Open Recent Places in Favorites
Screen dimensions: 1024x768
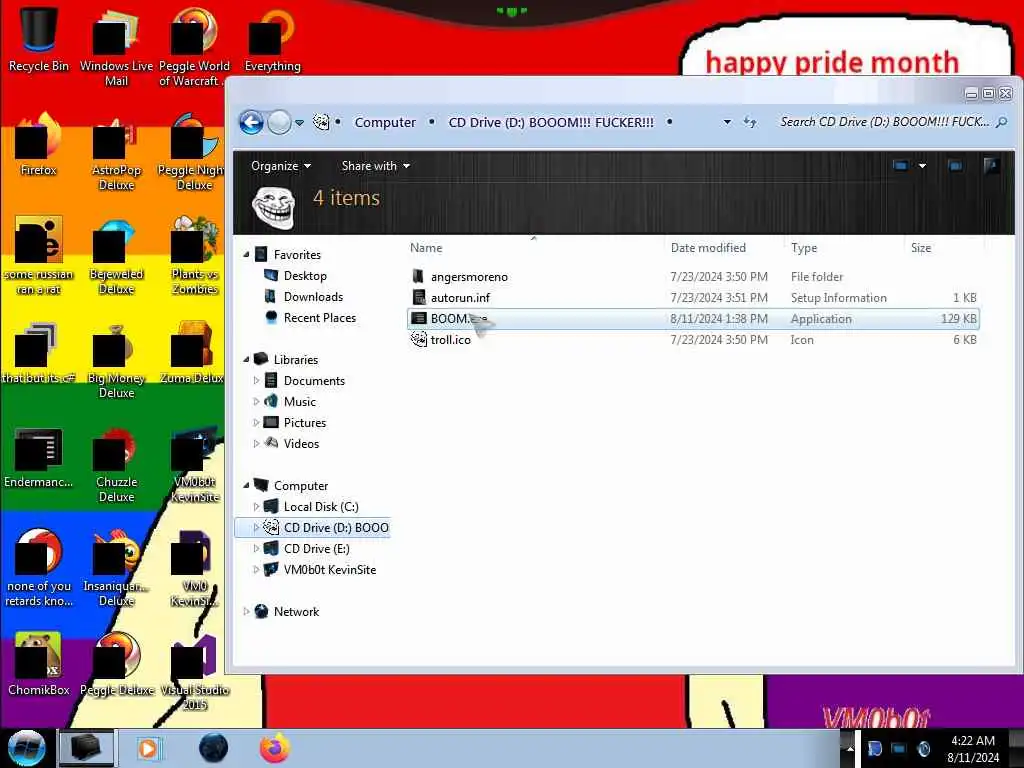(319, 317)
